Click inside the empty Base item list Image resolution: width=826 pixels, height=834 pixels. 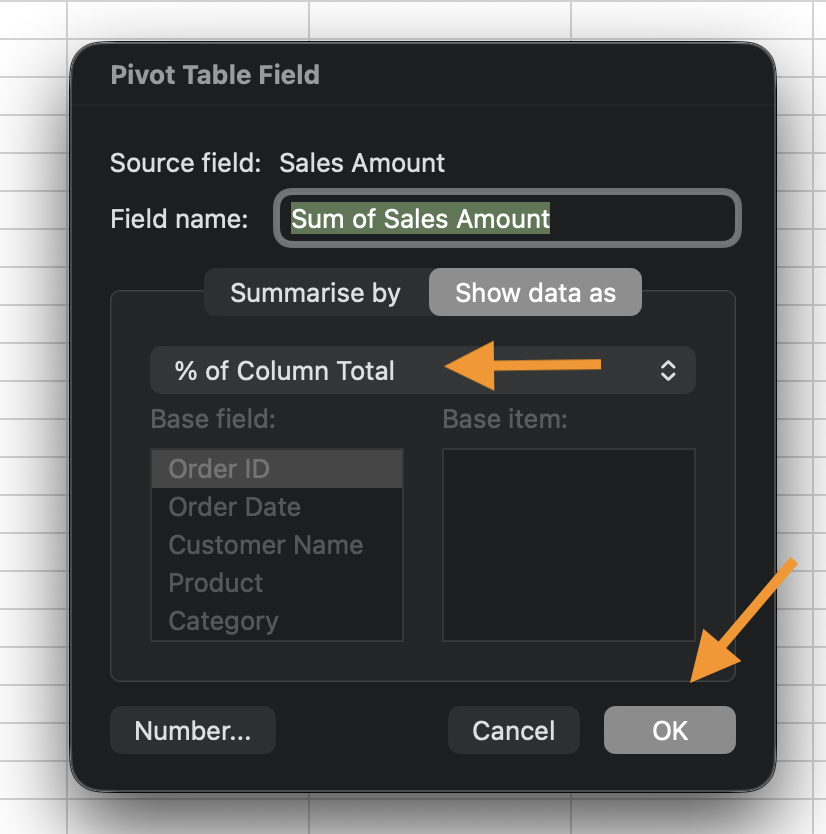568,544
